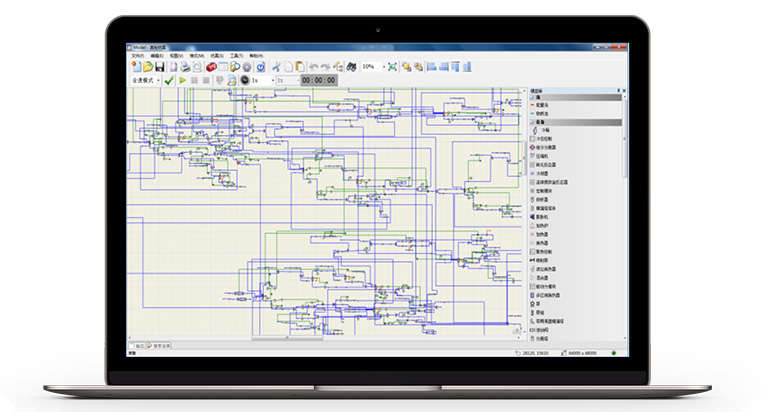Click the zoom-to-fit icon beside zoom percentage
This screenshot has width=761, height=412.
tap(392, 66)
